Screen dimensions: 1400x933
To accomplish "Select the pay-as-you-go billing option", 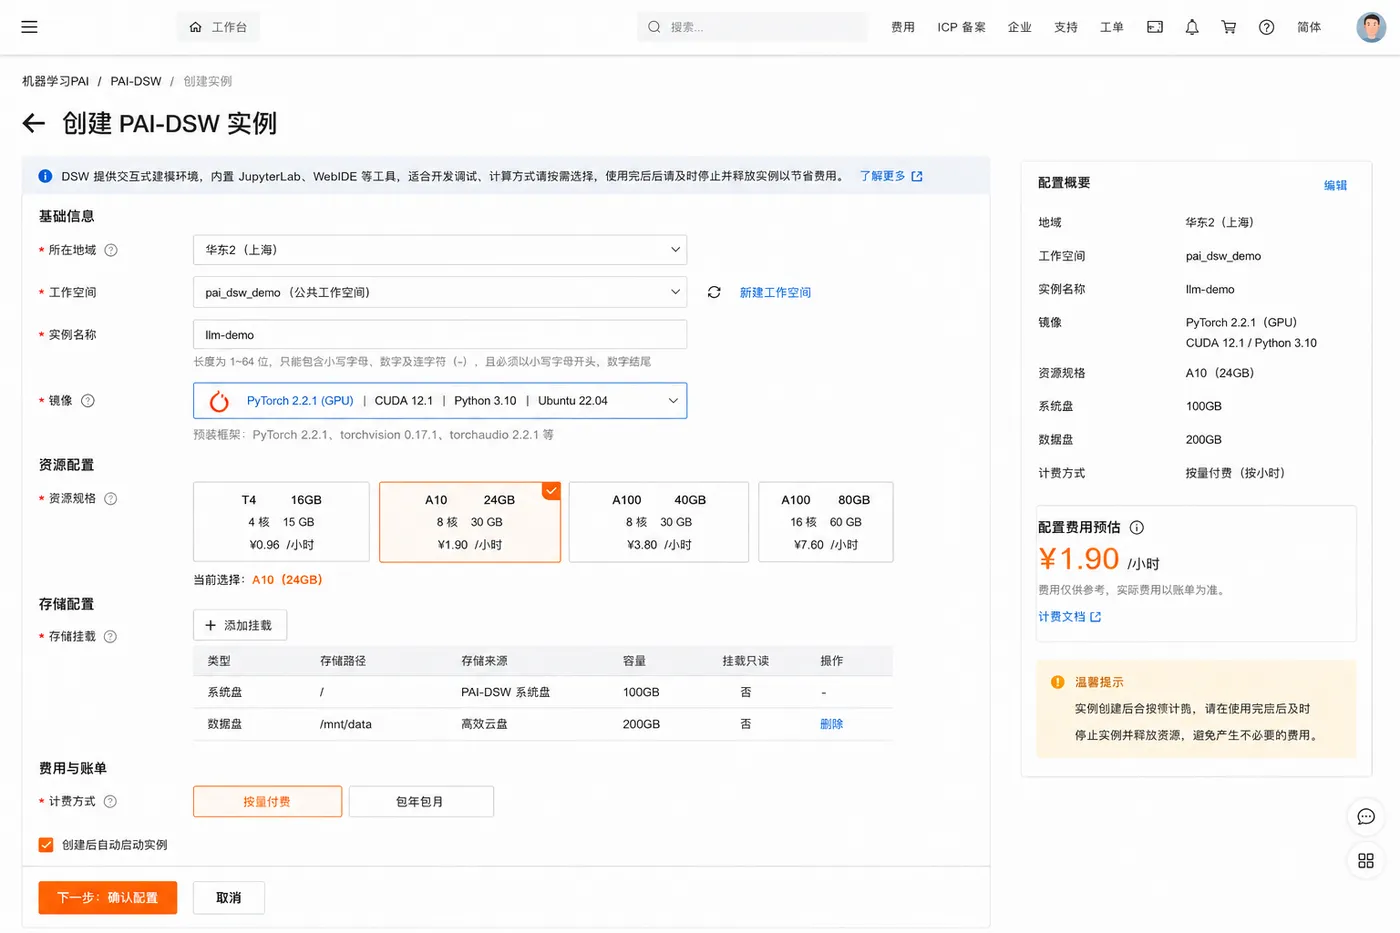I will (x=267, y=801).
